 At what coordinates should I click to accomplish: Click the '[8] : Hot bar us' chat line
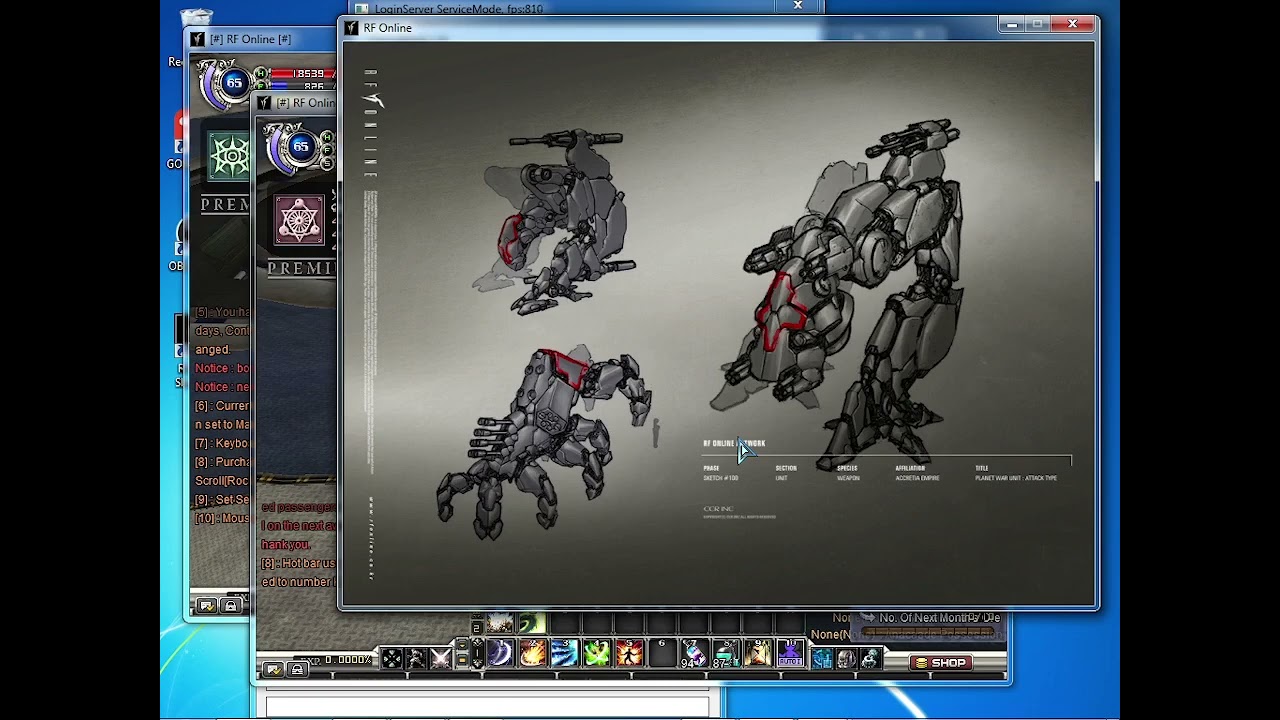pos(298,564)
